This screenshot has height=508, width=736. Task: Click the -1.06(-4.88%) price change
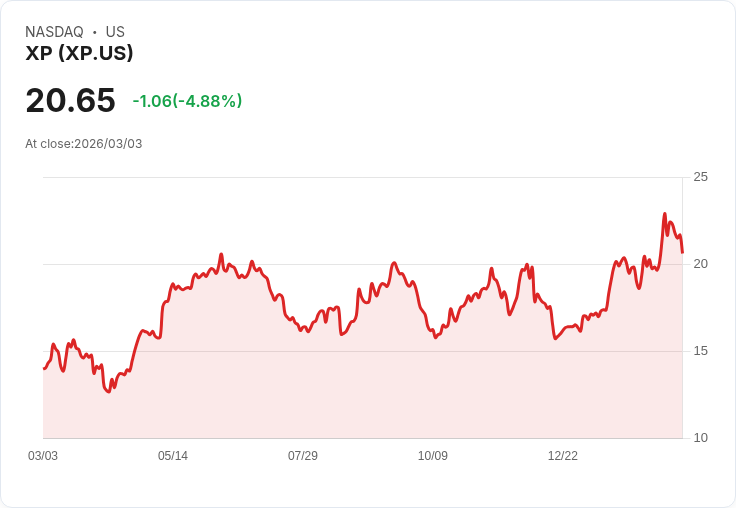click(187, 101)
